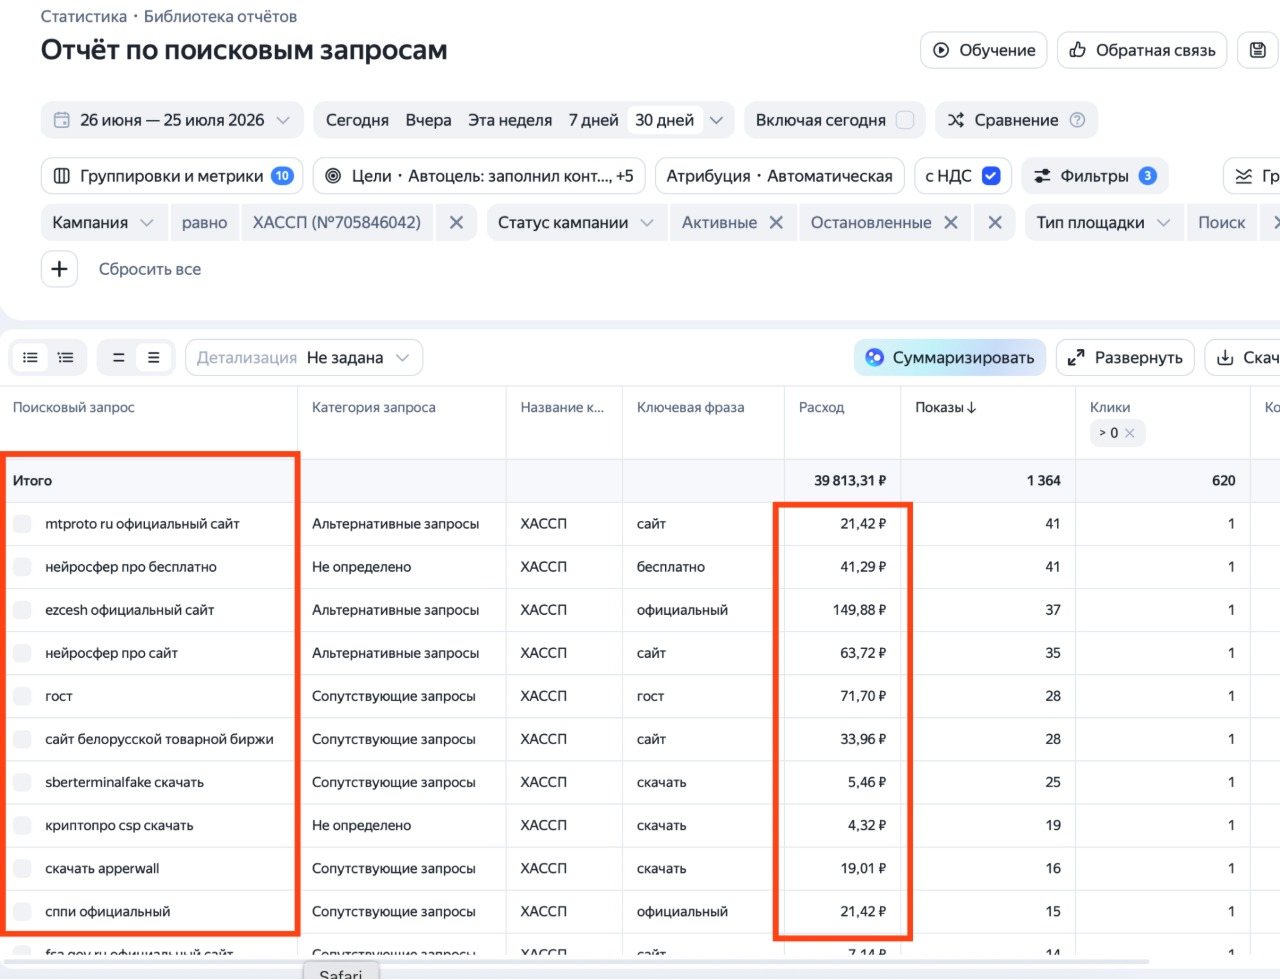This screenshot has width=1280, height=979.
Task: Remove the entire Статус кампании filter
Action: pyautogui.click(x=995, y=222)
